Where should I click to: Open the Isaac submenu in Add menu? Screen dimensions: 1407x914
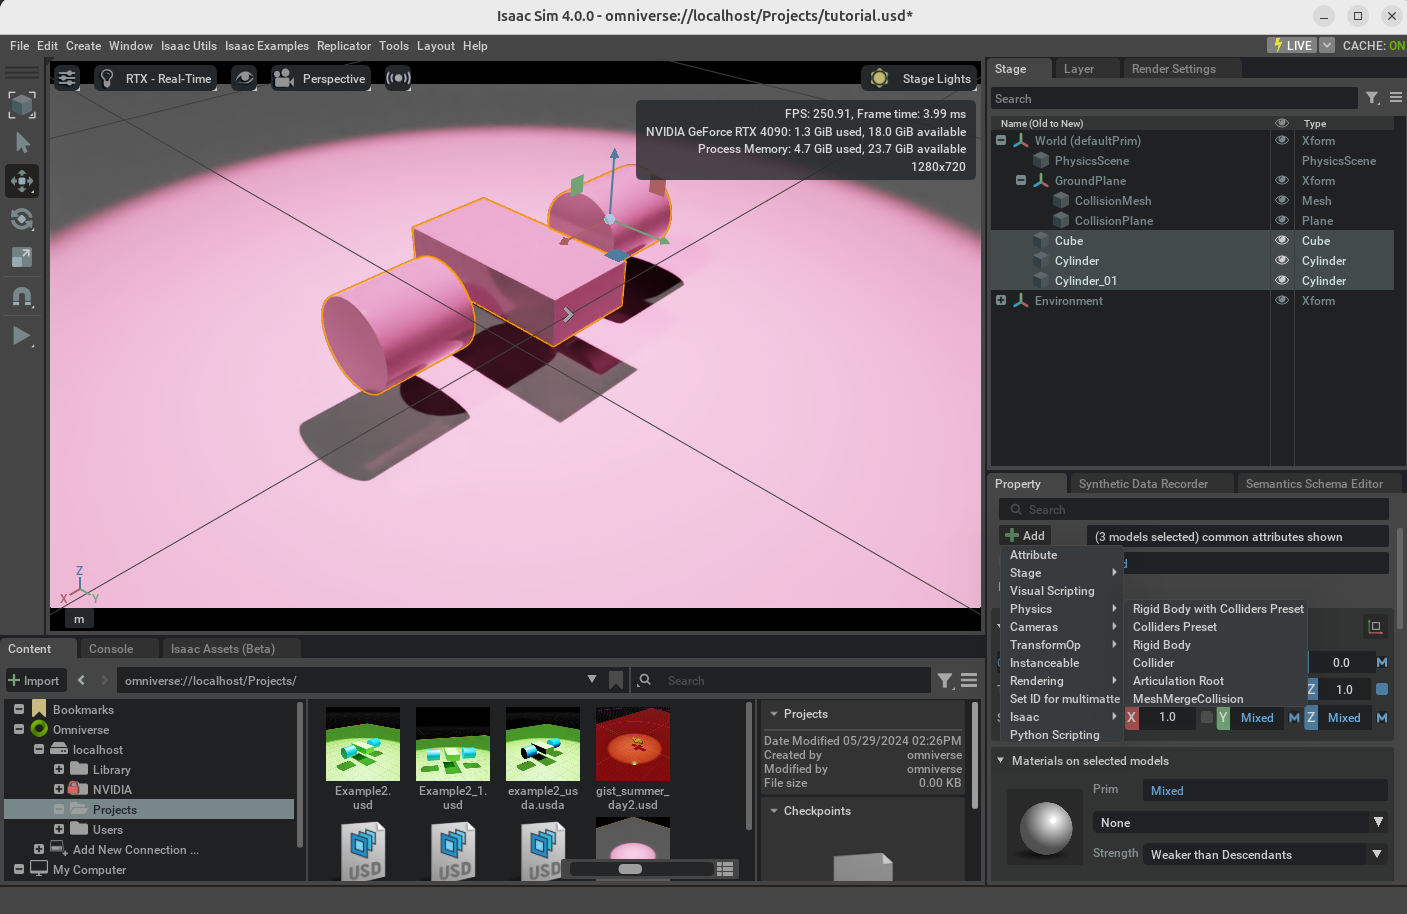click(1062, 717)
